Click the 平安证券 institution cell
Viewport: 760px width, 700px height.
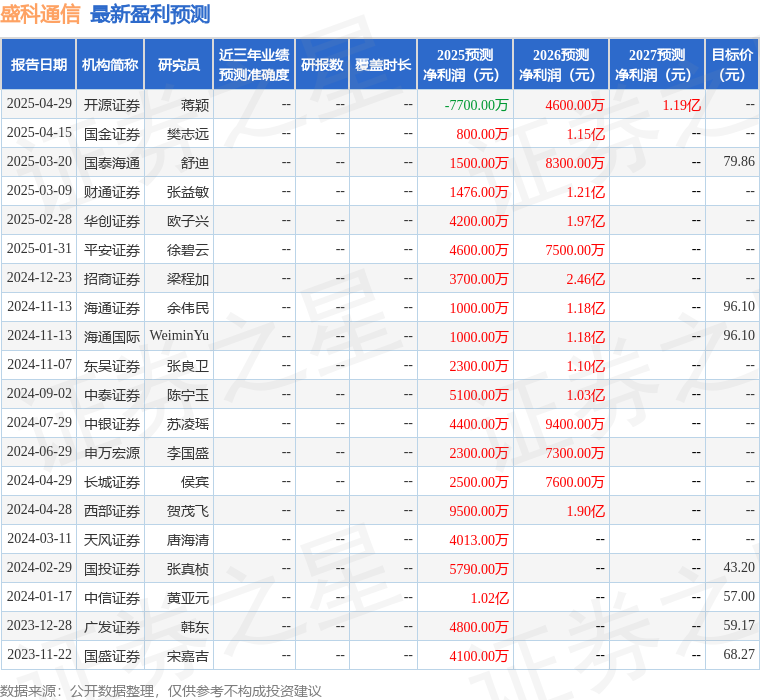click(112, 250)
